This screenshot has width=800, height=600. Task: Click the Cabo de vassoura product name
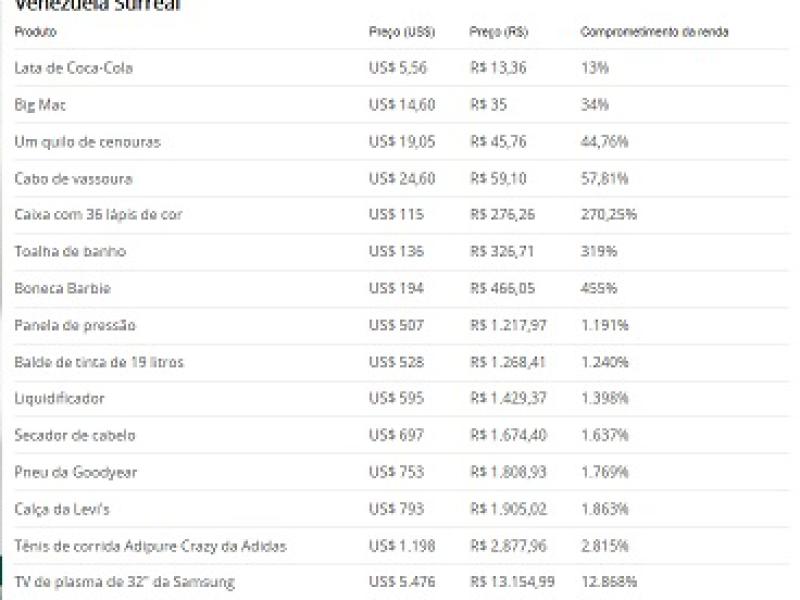(x=73, y=179)
